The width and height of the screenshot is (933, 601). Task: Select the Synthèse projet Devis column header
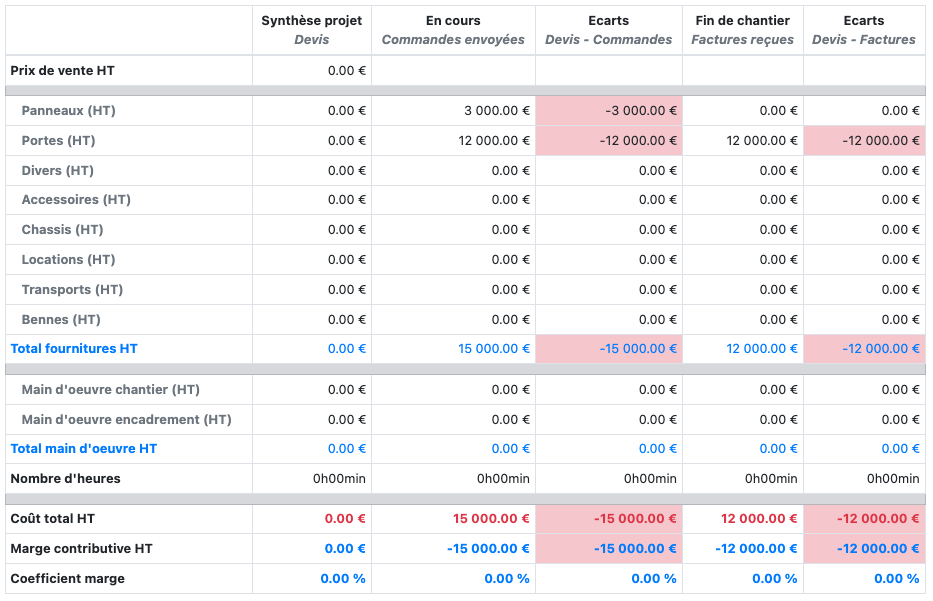[x=311, y=30]
